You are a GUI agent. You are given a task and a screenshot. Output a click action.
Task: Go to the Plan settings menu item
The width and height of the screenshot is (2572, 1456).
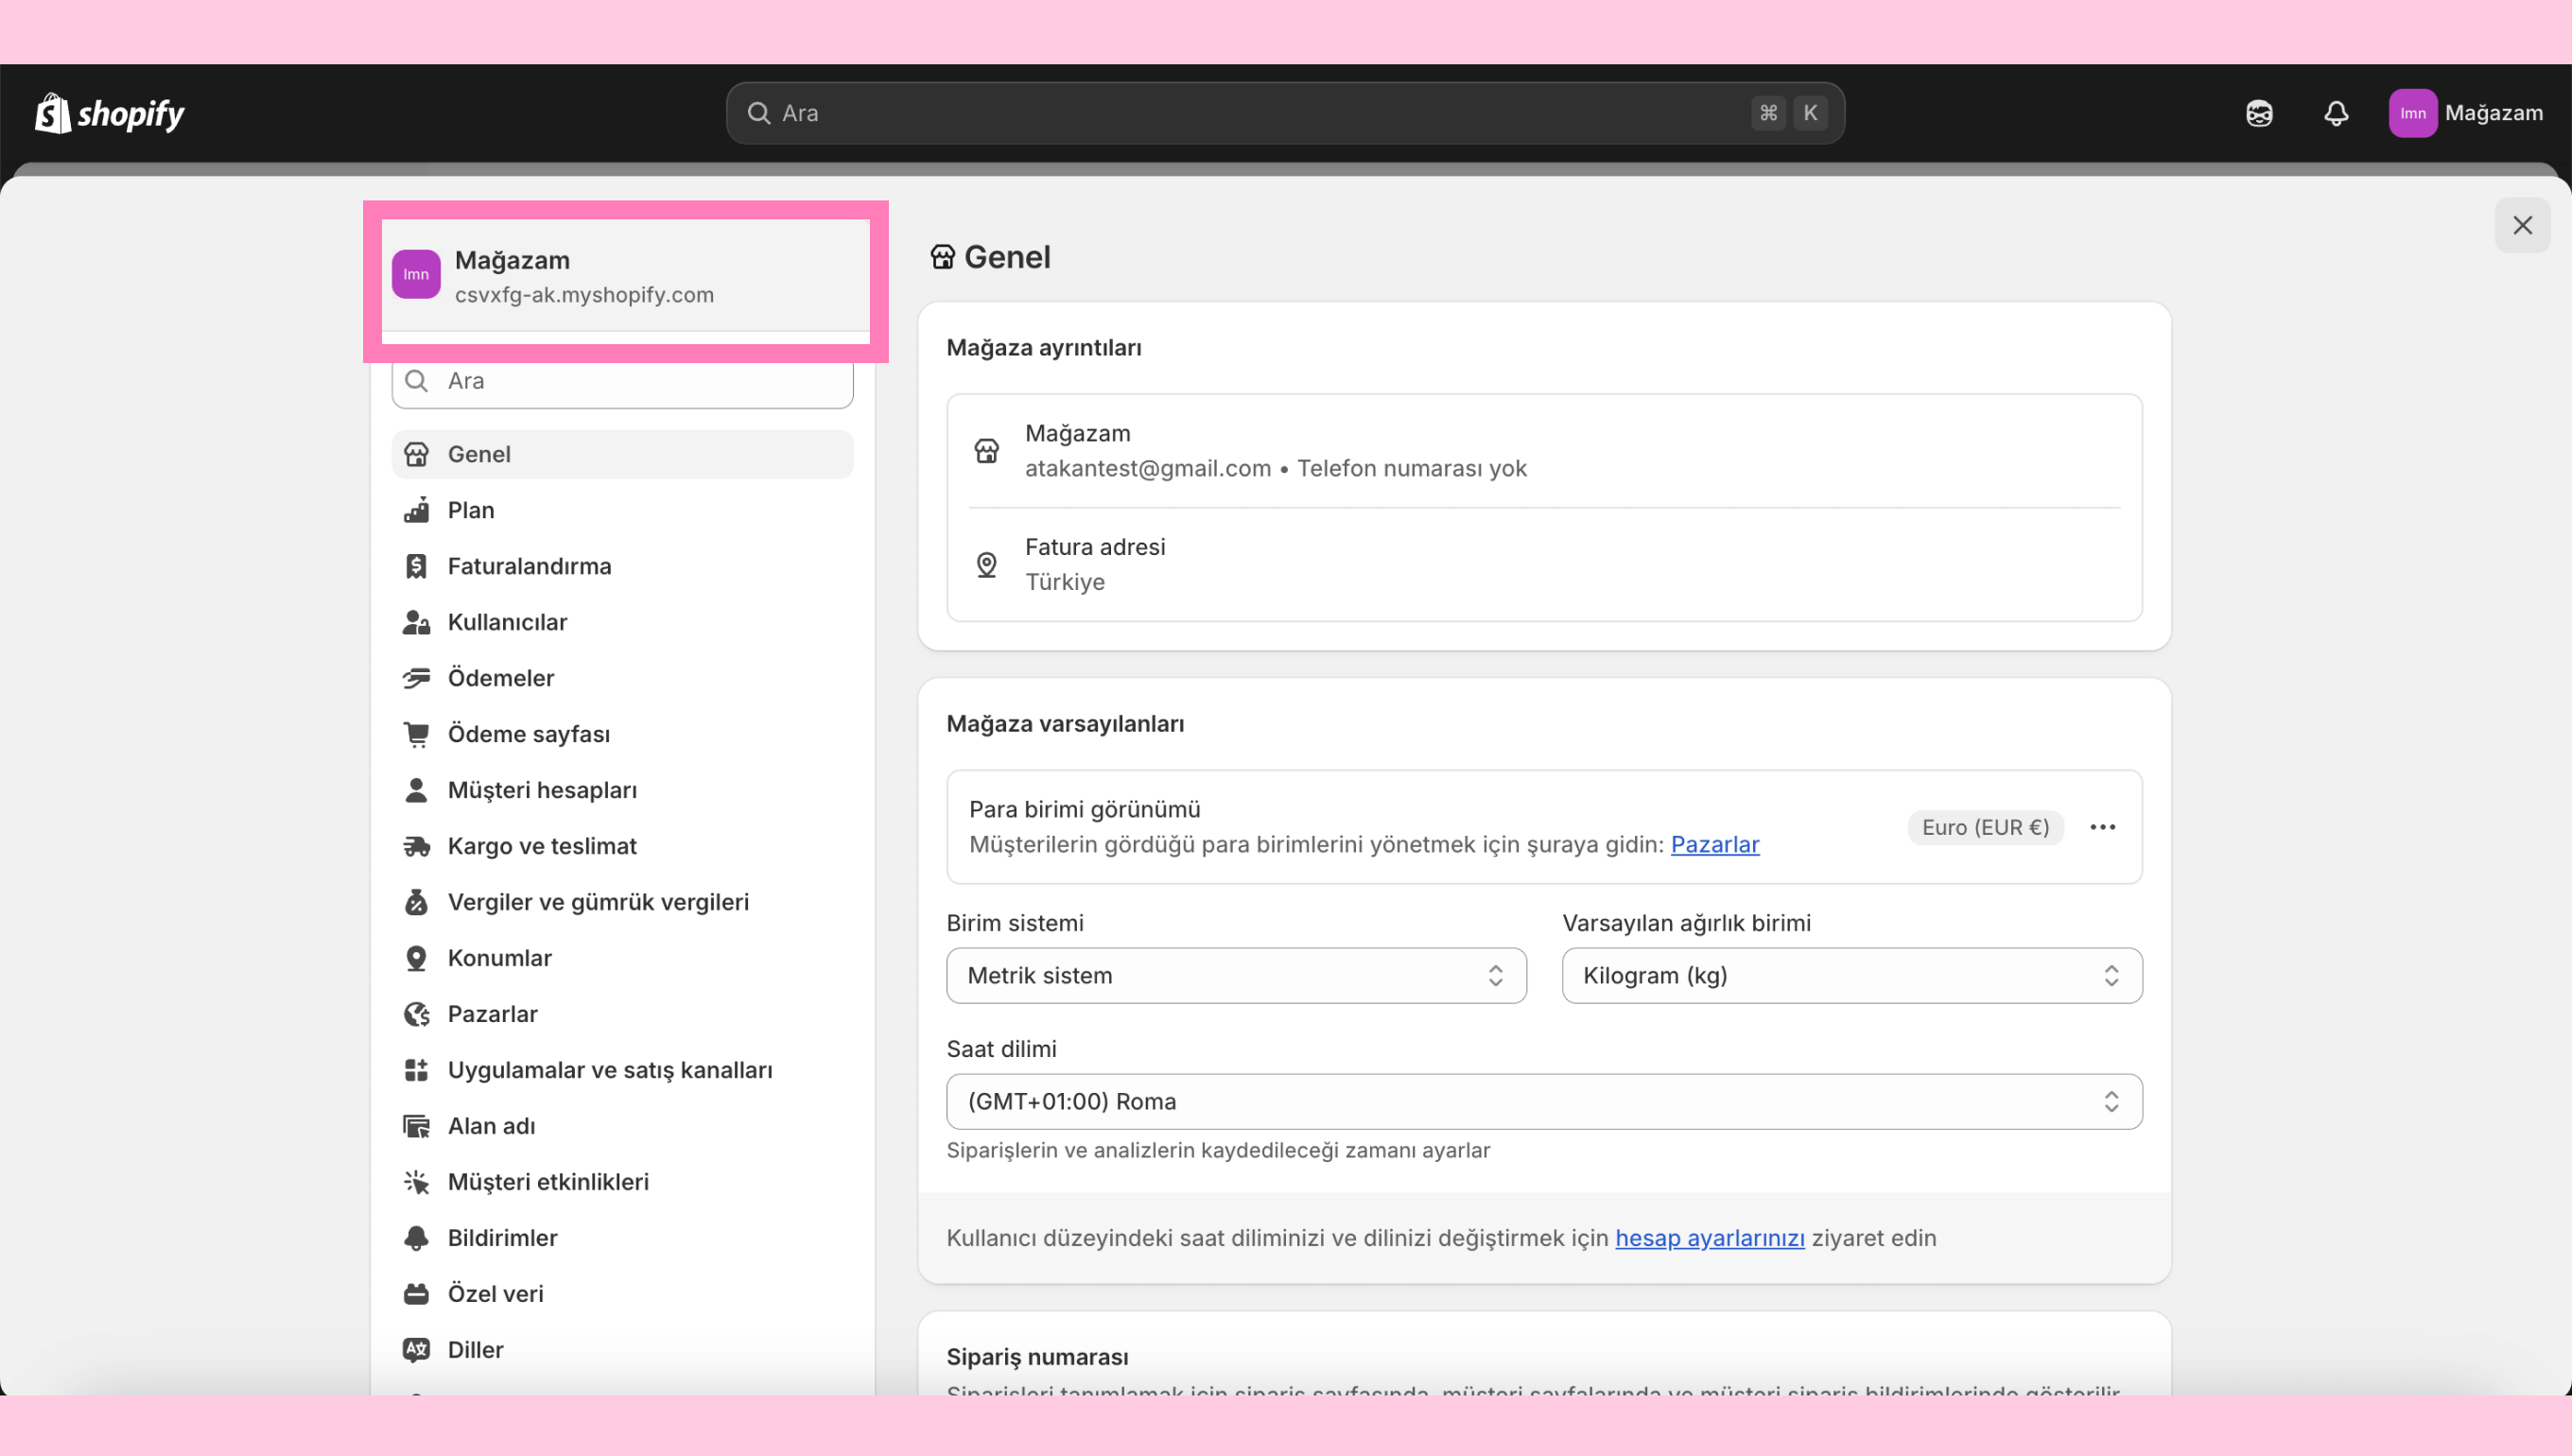tap(471, 510)
